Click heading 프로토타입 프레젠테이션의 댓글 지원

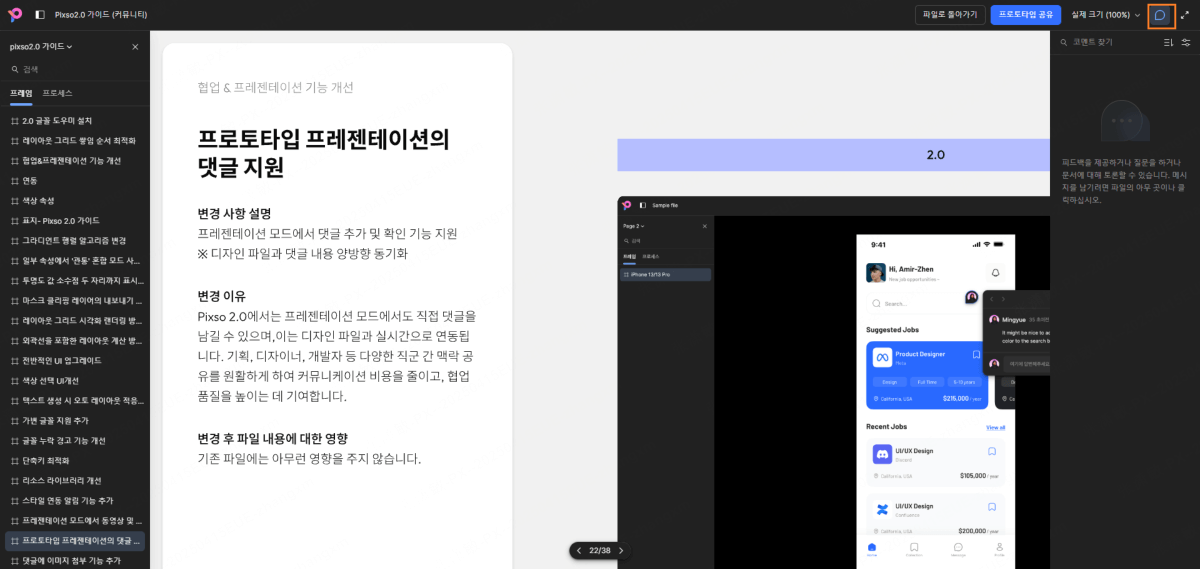click(x=323, y=152)
